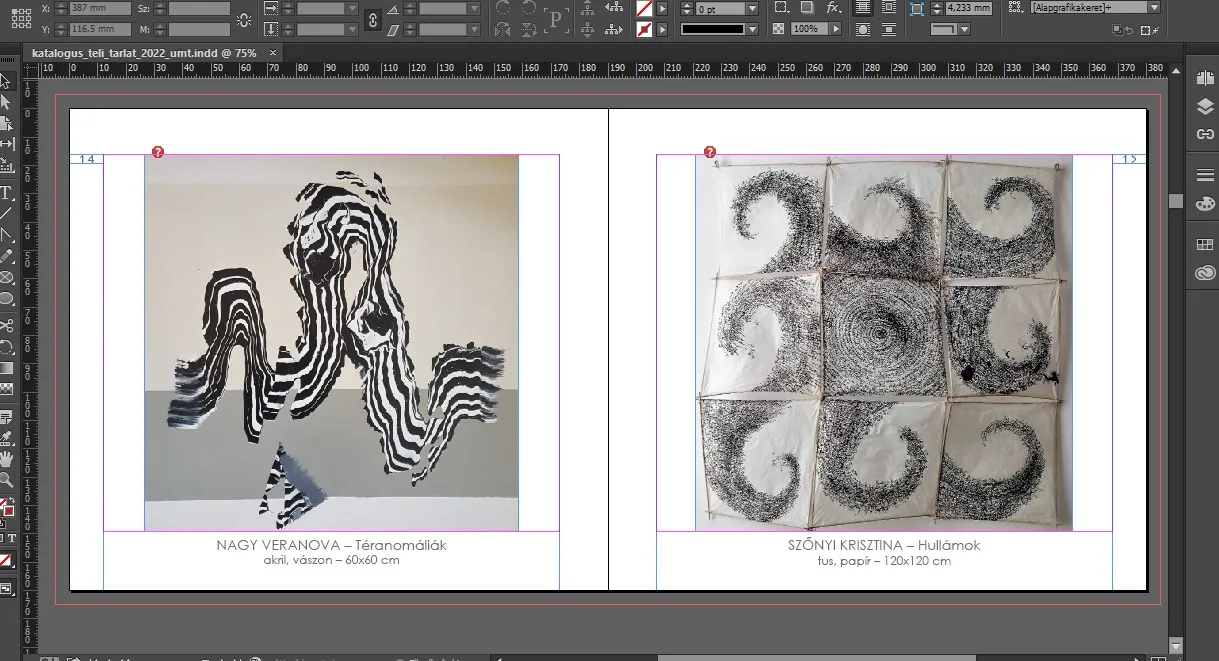The height and width of the screenshot is (661, 1219).
Task: Toggle constrain proportions for scaling chain
Action: coord(373,19)
